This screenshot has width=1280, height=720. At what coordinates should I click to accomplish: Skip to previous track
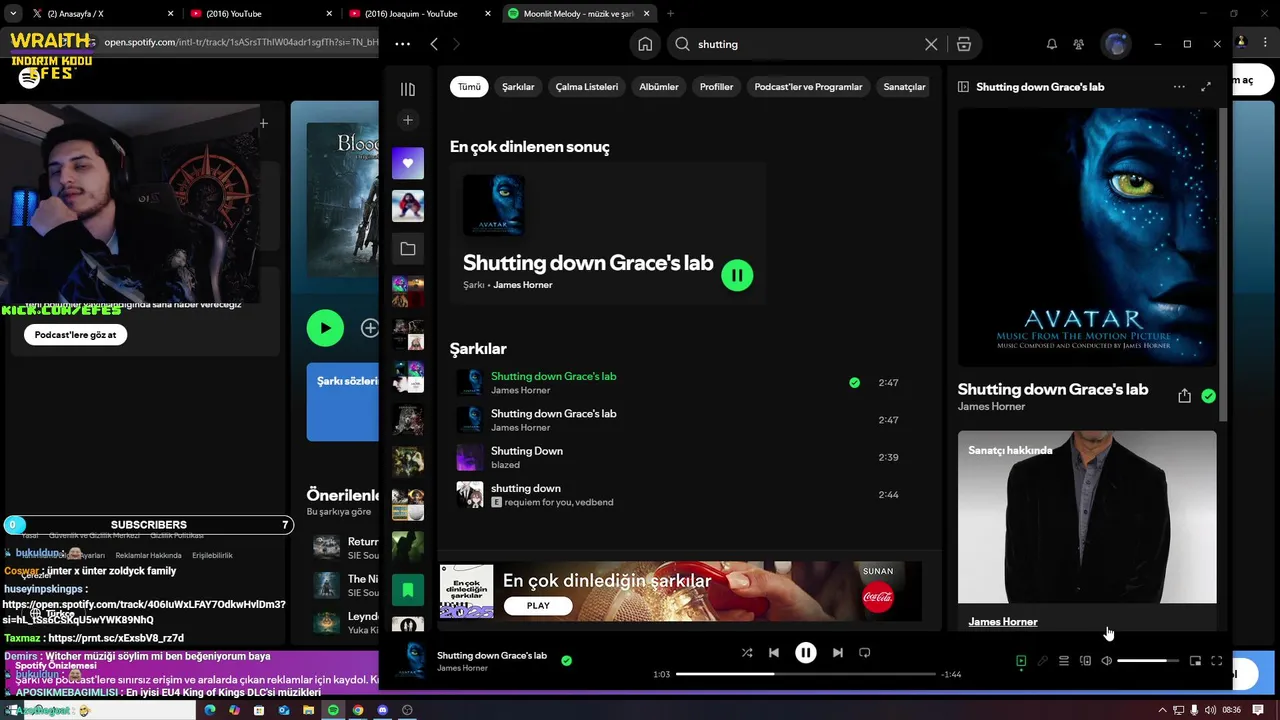(773, 653)
